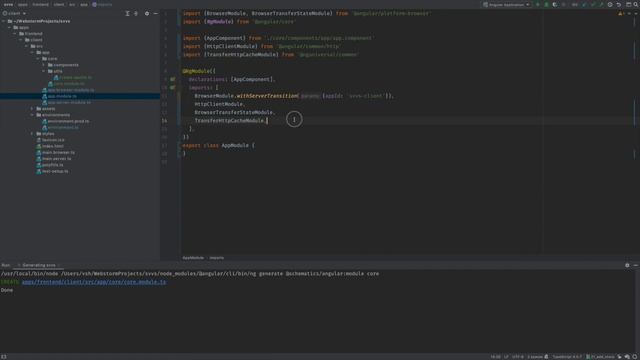640x360 pixels.
Task: Click the UTF-8 encoding status item
Action: (518, 357)
